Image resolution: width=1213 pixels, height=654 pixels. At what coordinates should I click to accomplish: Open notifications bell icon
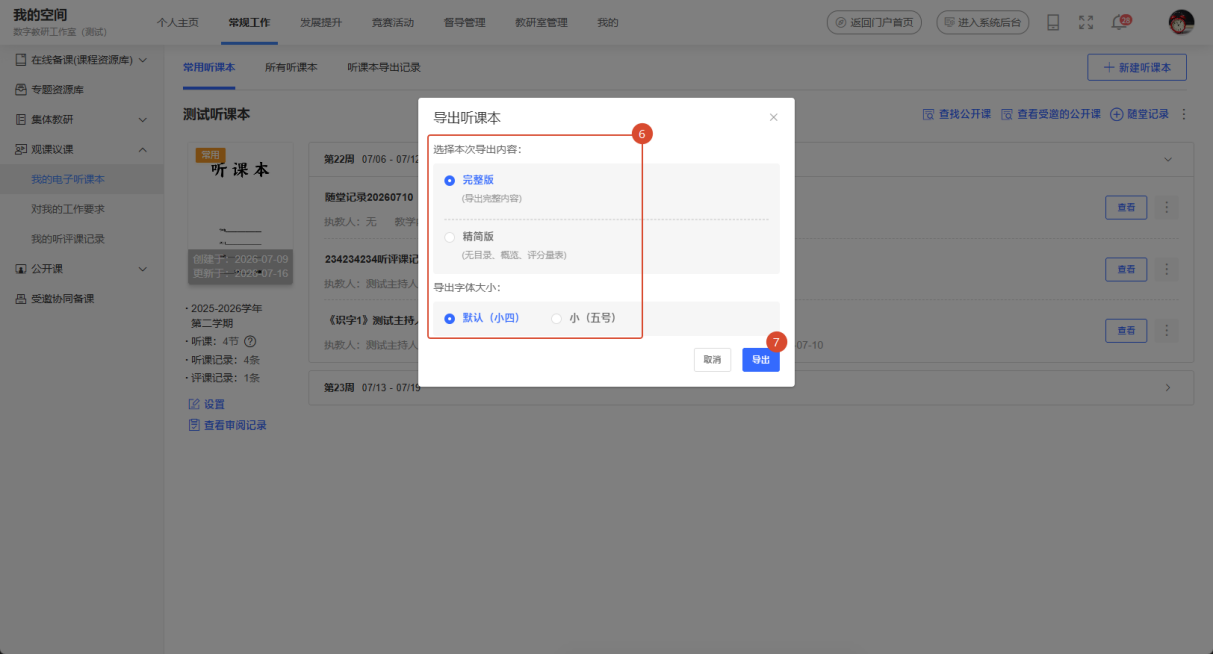pos(1119,23)
